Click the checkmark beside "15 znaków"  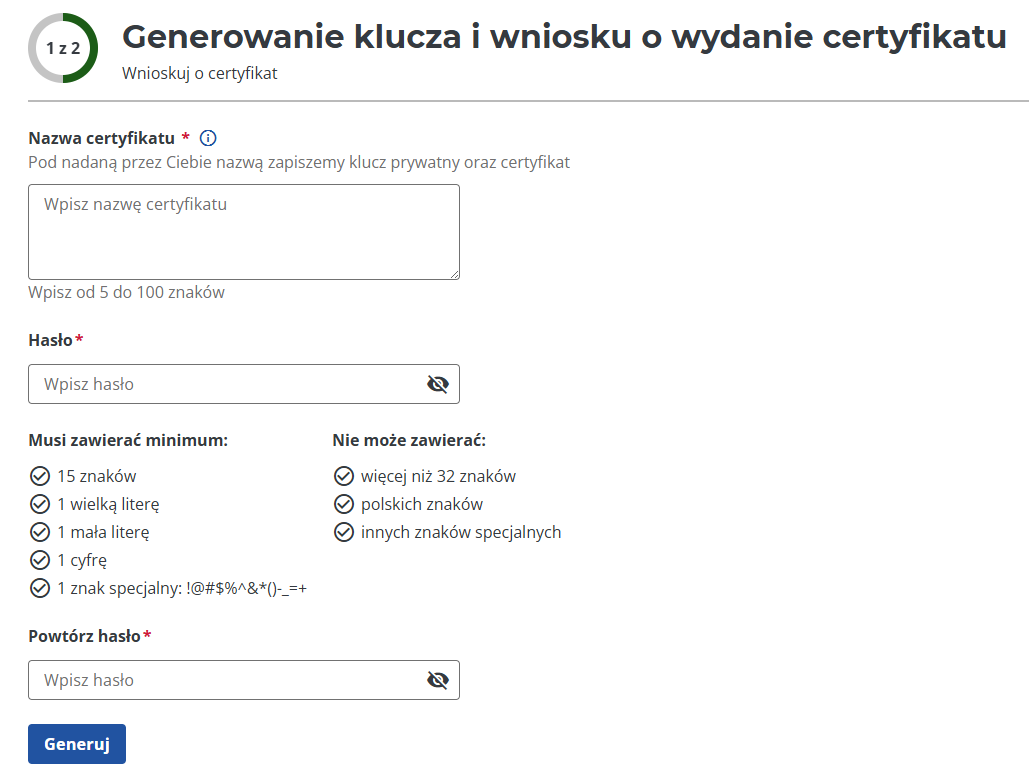coord(41,476)
